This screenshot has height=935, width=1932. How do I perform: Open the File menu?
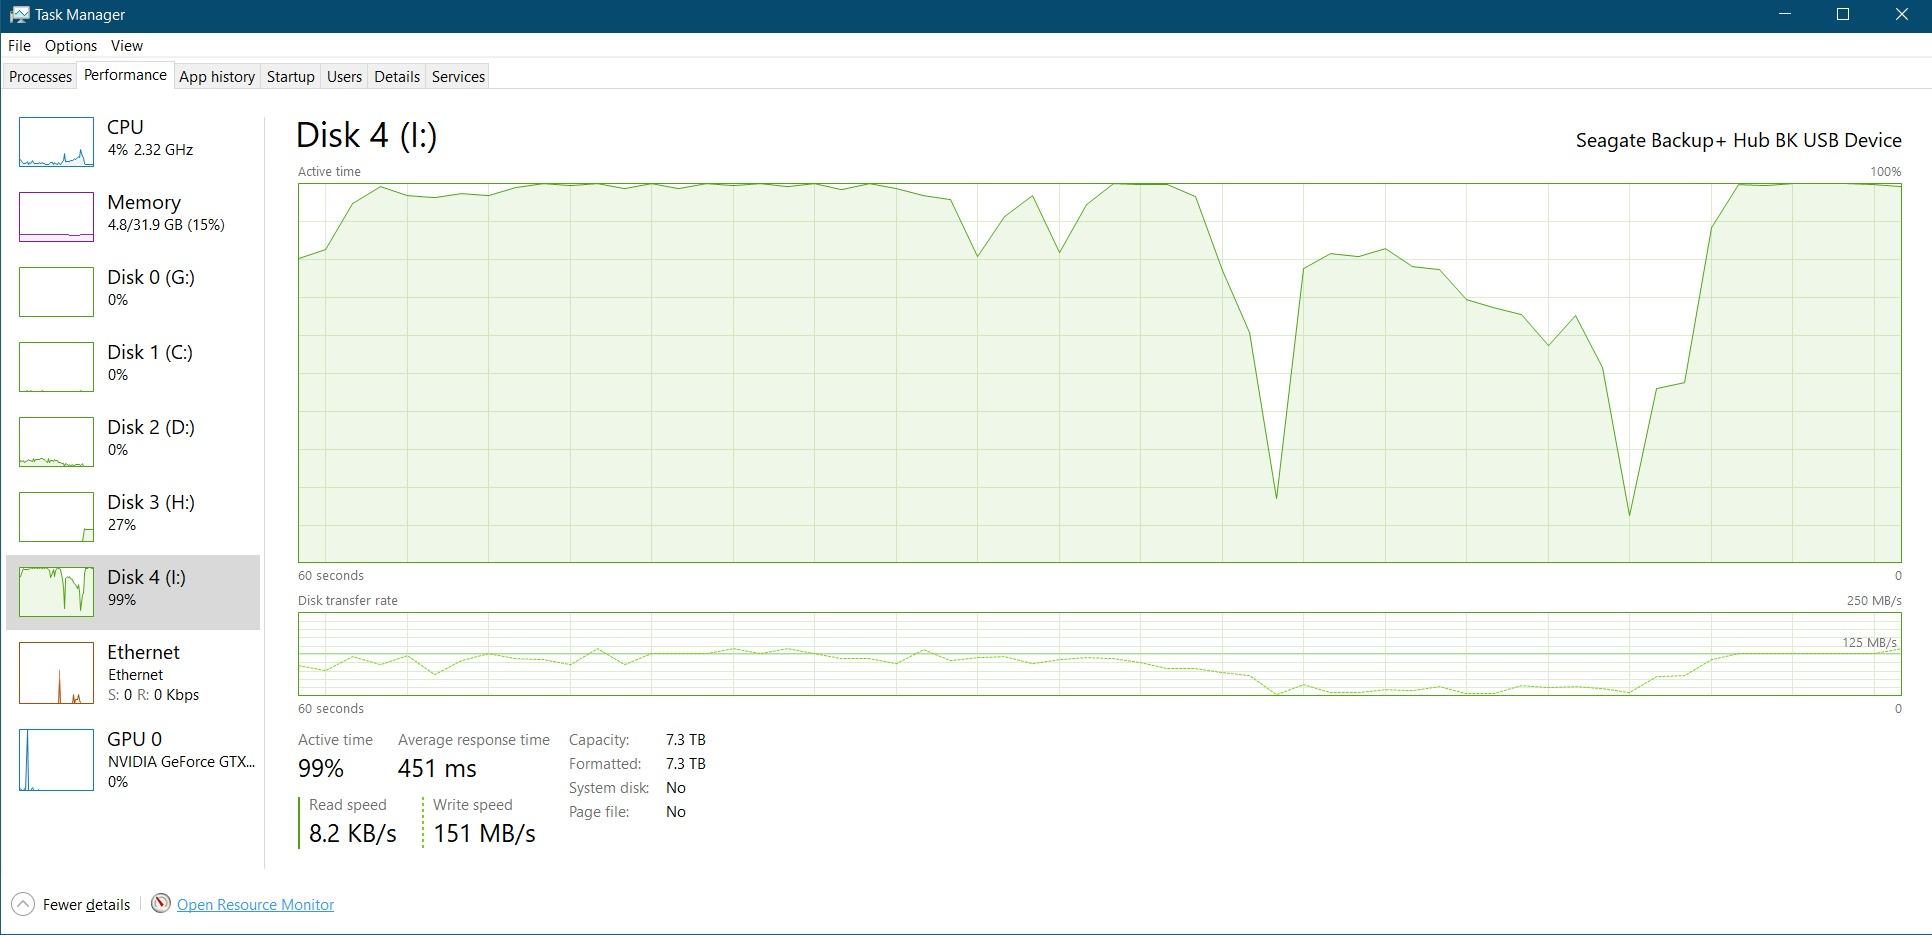(x=19, y=45)
